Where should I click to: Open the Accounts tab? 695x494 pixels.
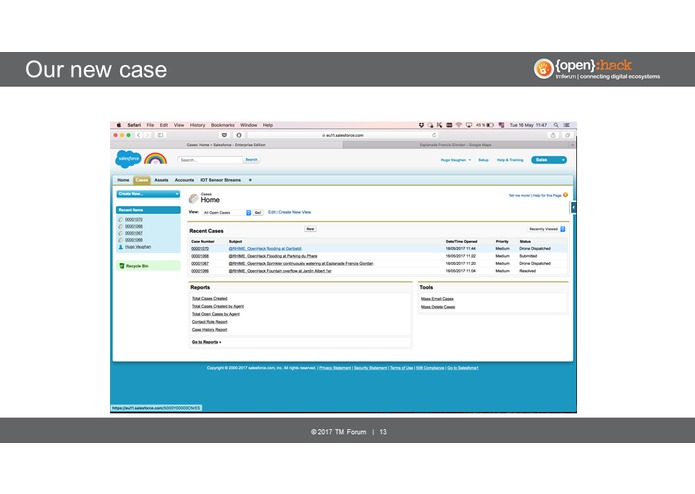point(184,180)
